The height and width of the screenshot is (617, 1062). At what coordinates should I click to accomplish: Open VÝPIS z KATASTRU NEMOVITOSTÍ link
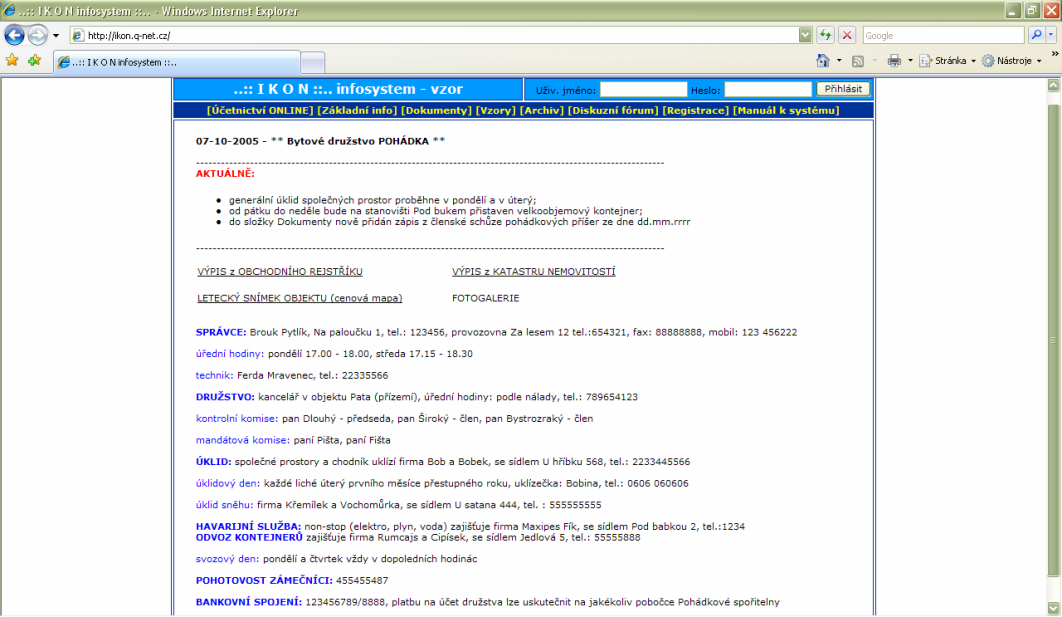(x=533, y=272)
